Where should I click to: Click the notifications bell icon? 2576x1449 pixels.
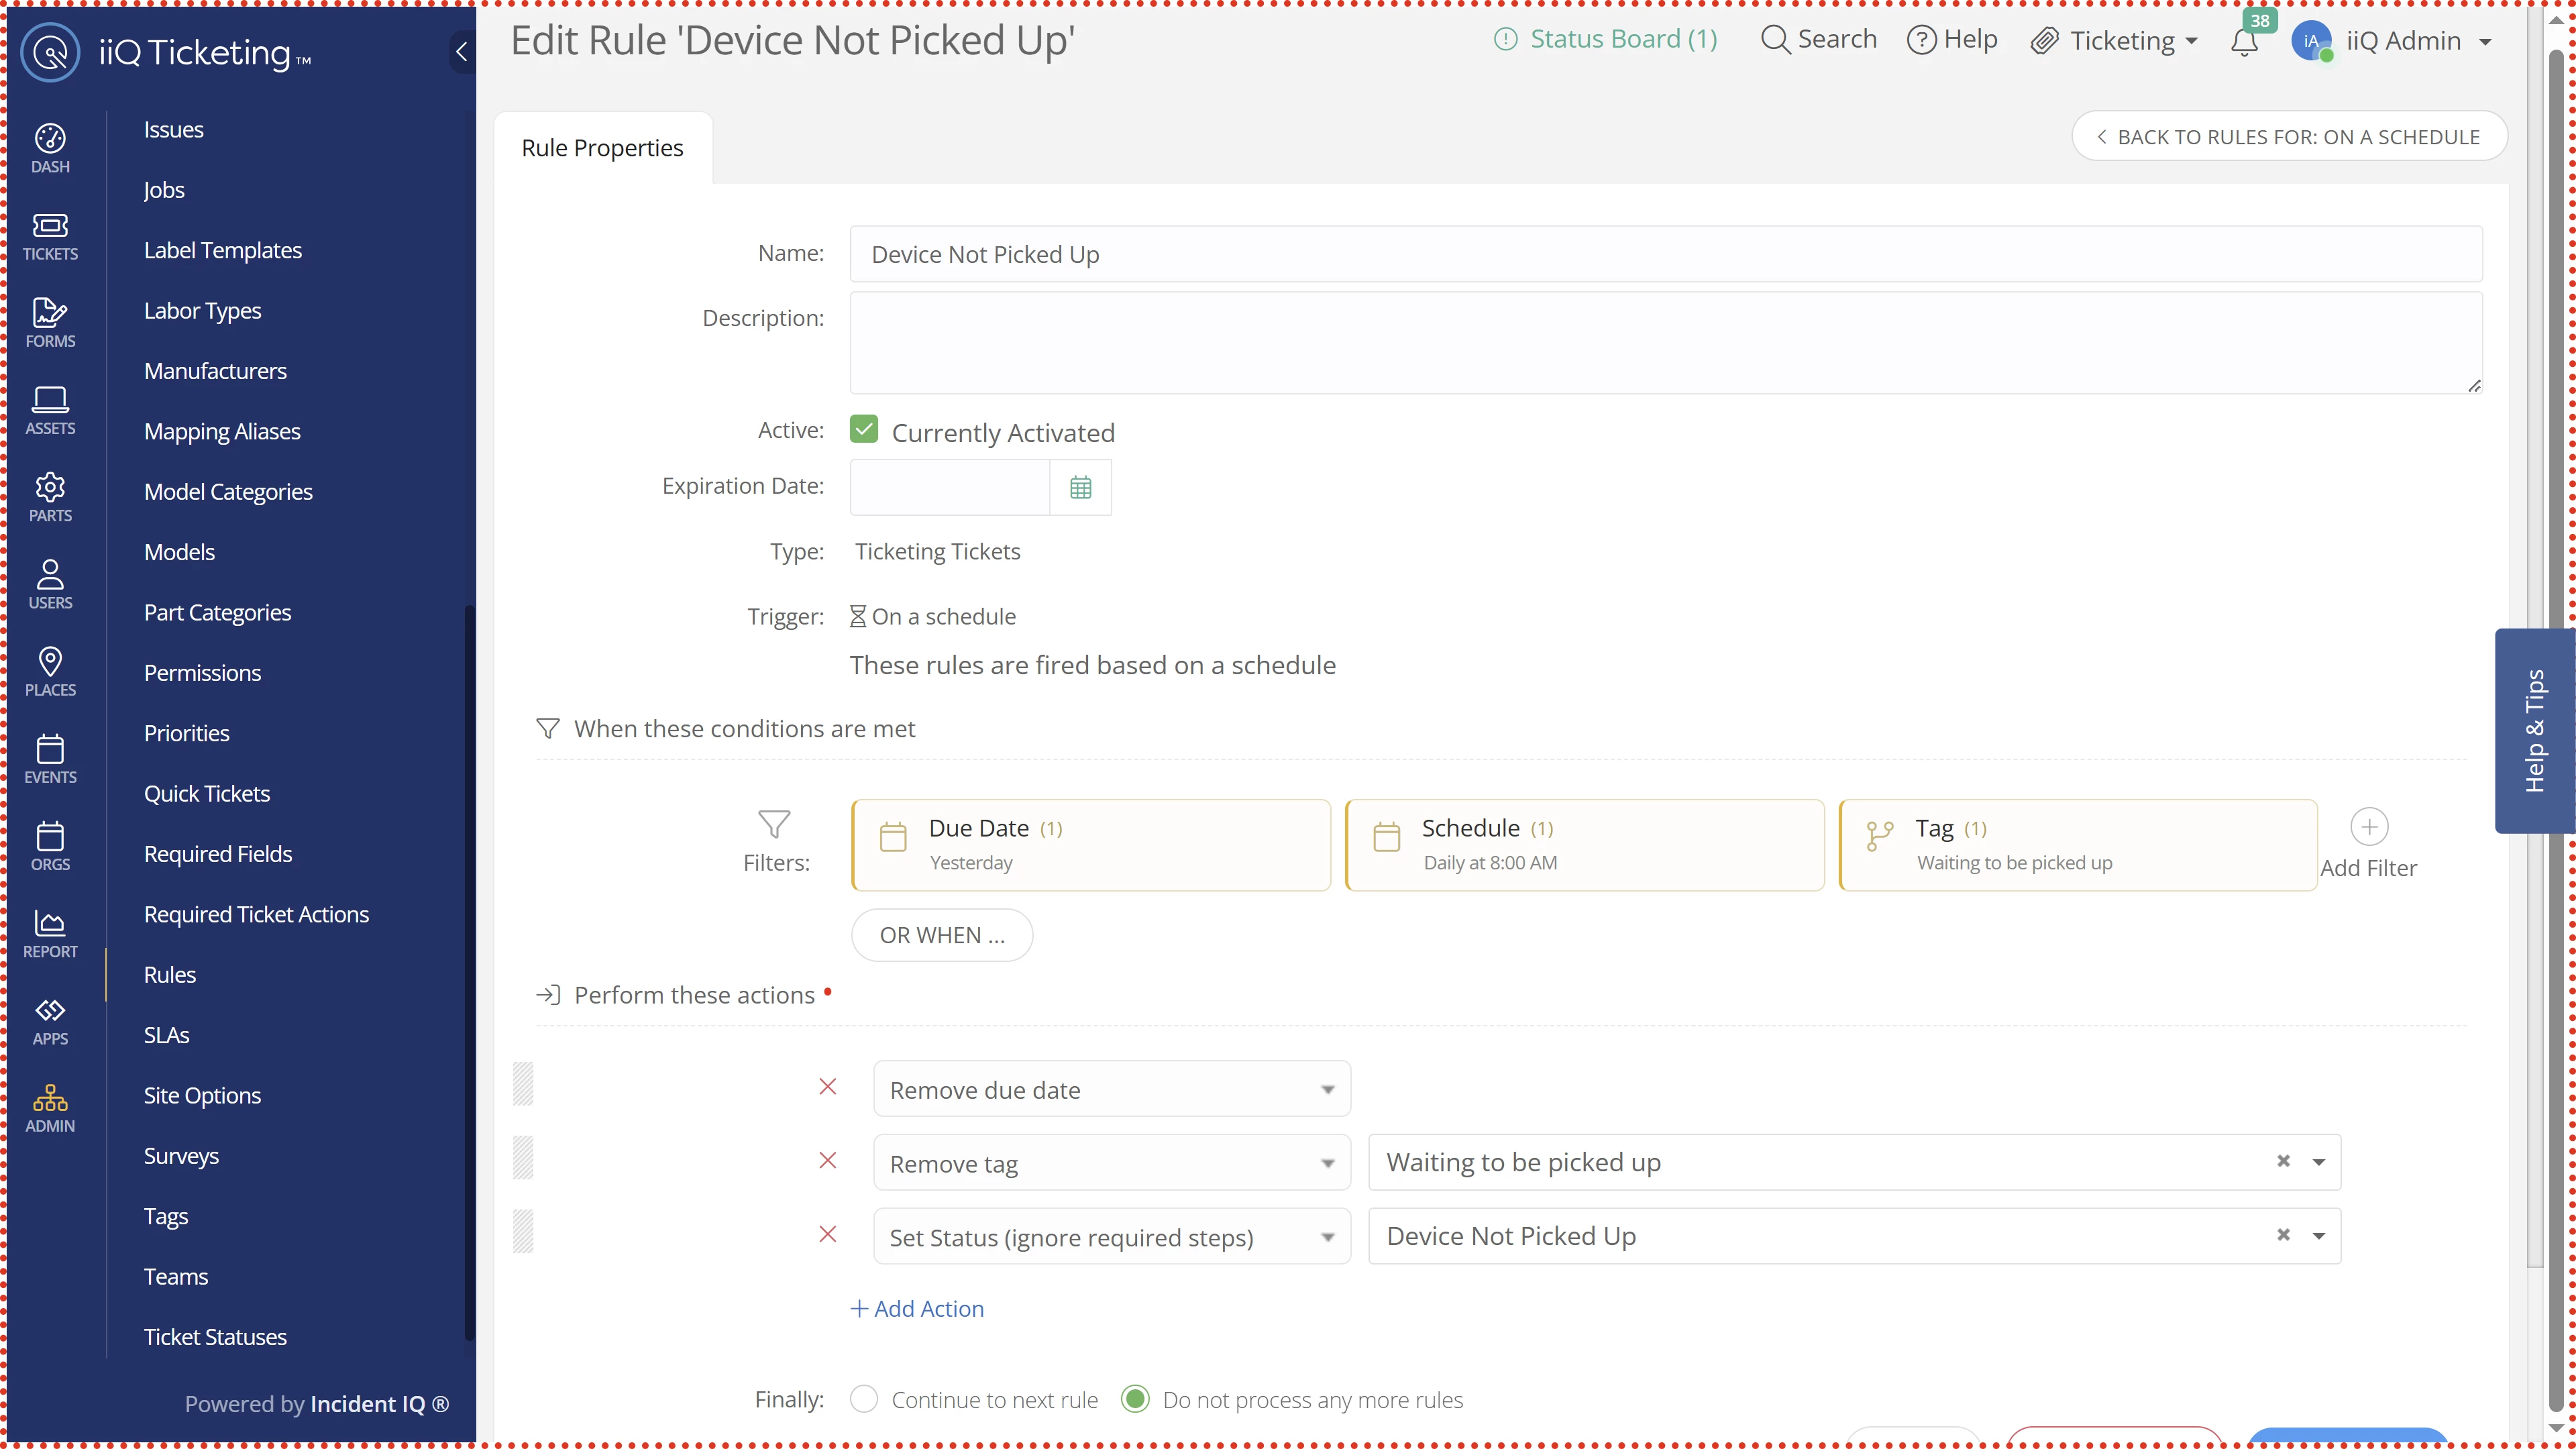click(2244, 42)
